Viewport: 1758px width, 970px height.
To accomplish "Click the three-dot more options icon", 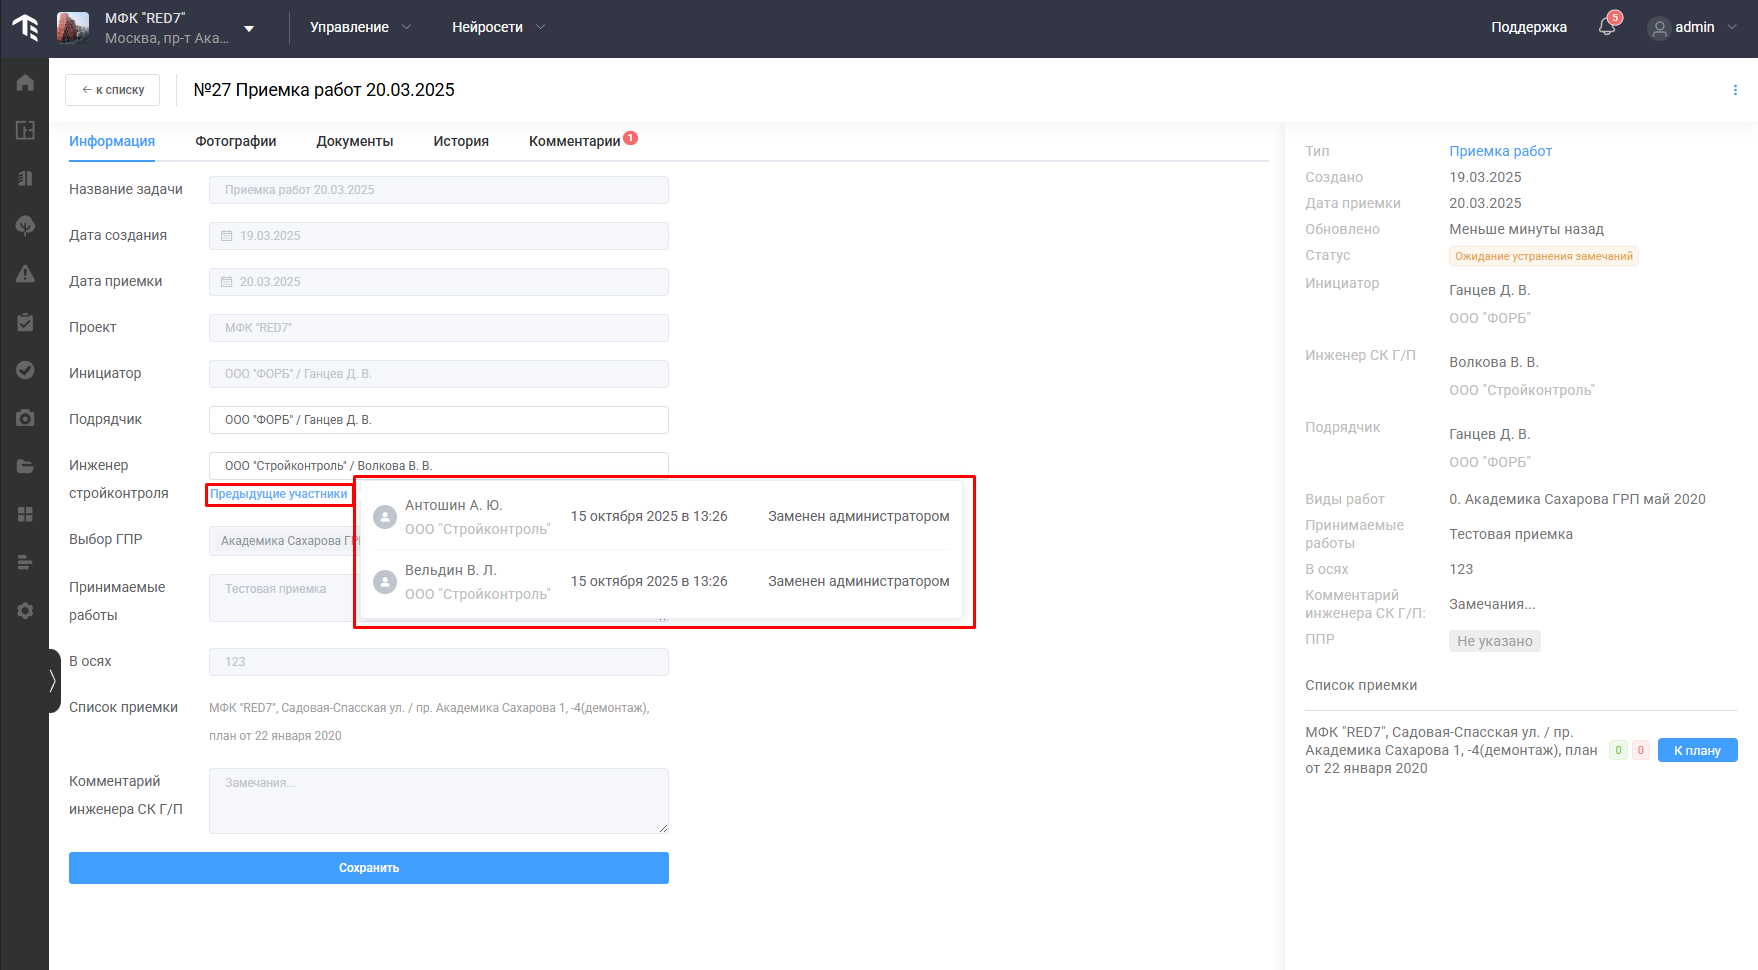I will pyautogui.click(x=1734, y=90).
